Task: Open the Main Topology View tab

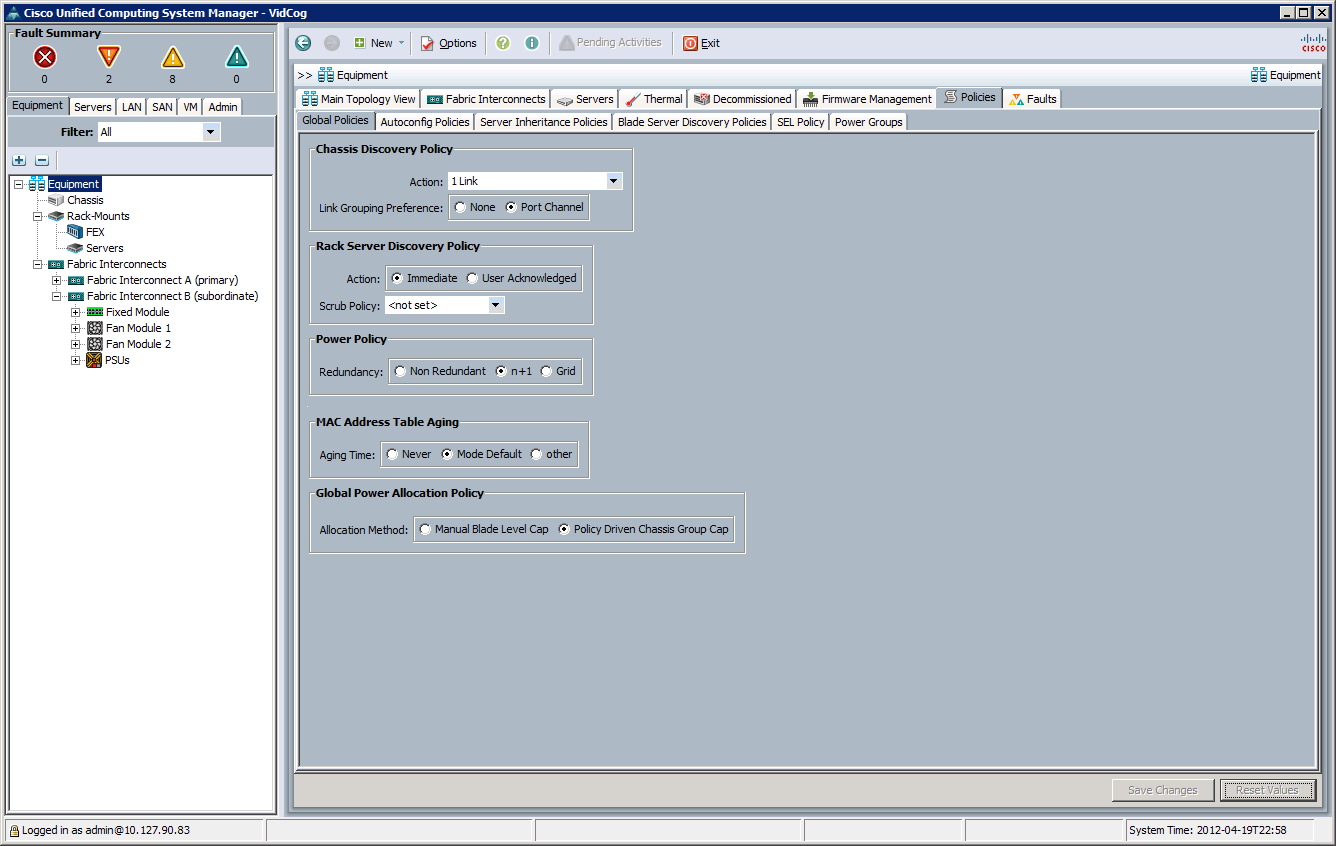Action: pos(359,99)
